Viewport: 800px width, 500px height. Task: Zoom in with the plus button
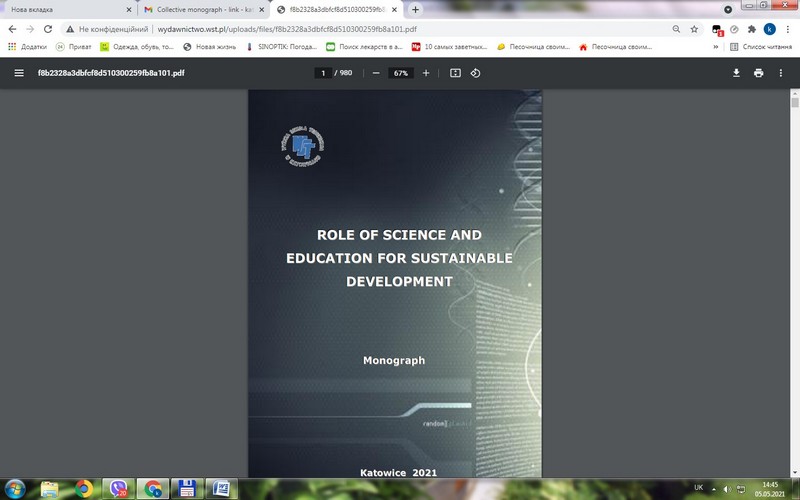(426, 73)
